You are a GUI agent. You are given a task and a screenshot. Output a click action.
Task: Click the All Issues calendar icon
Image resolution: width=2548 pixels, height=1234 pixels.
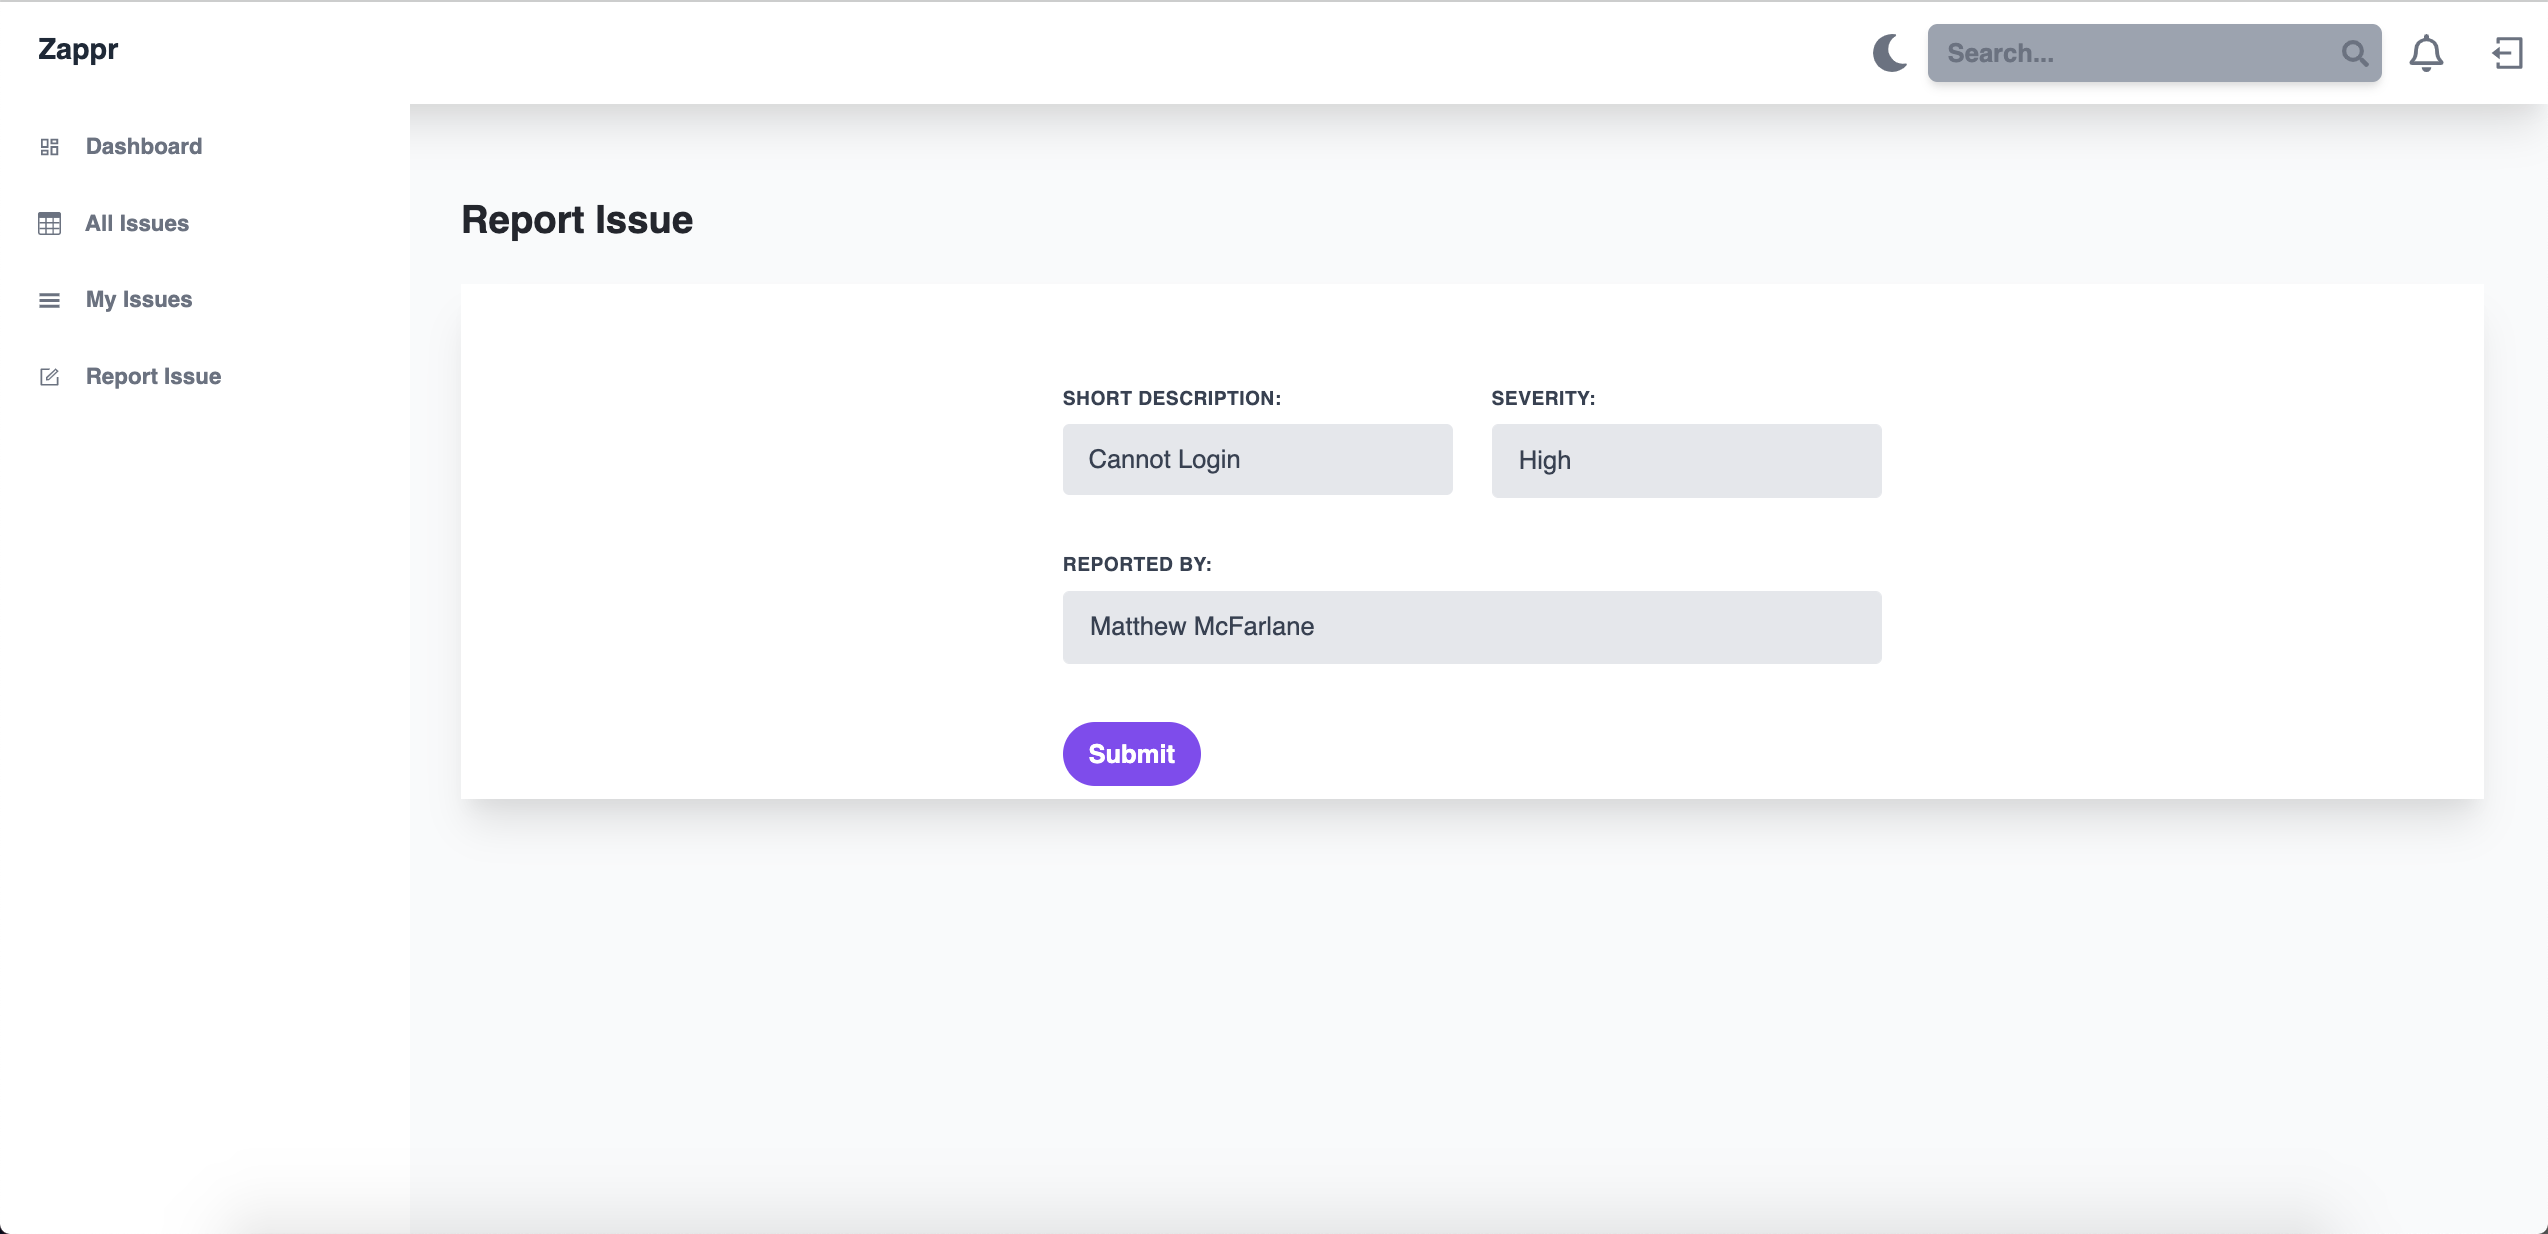[50, 223]
